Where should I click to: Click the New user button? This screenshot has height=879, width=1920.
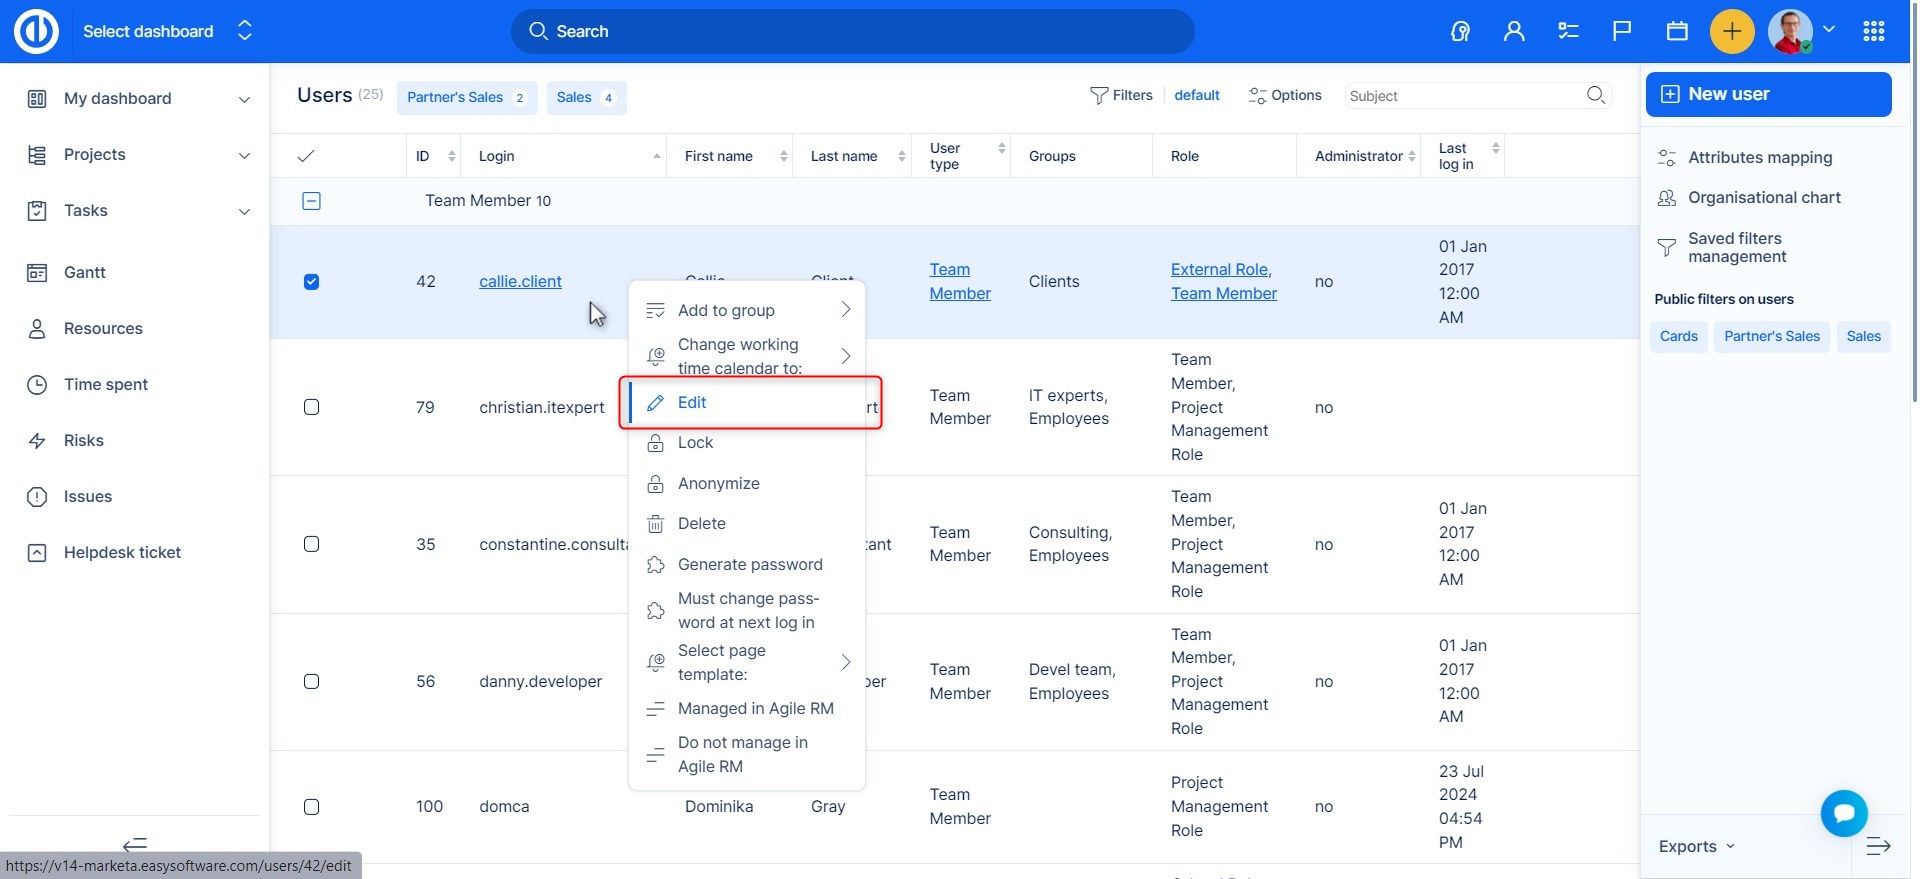pos(1768,94)
